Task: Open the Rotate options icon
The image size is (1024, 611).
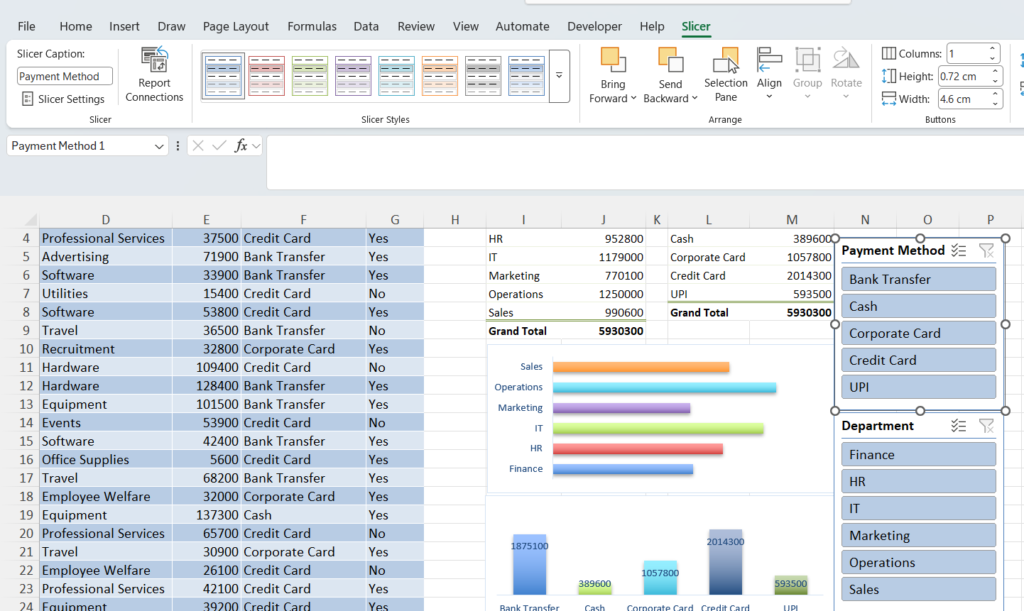Action: pyautogui.click(x=846, y=73)
